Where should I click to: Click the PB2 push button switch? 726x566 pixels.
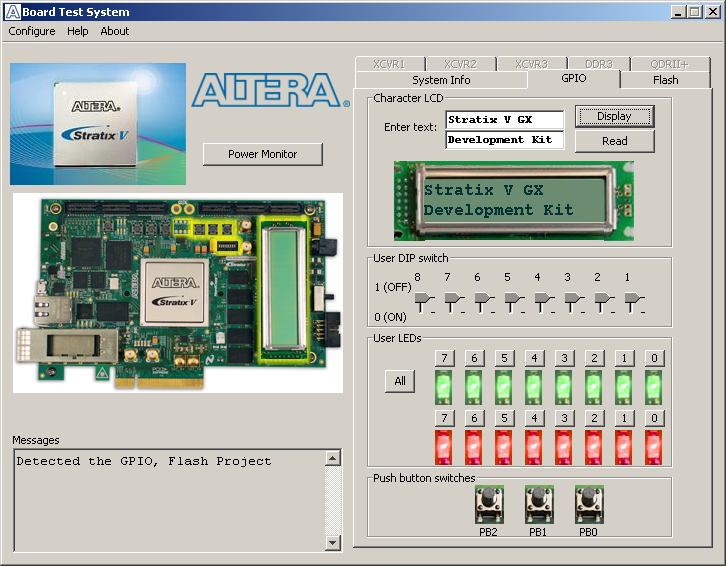click(489, 504)
